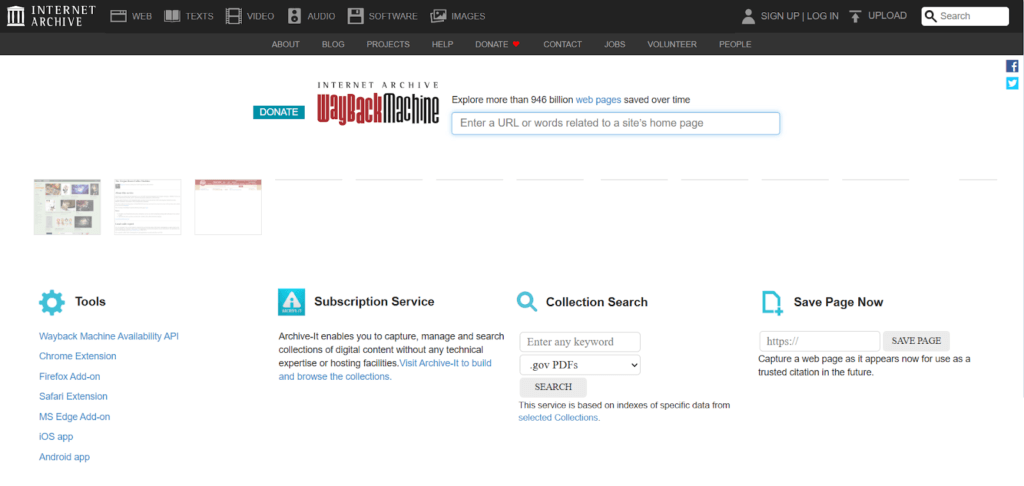This screenshot has width=1024, height=486.
Task: Click the Internet Archive logo icon
Action: pos(16,16)
